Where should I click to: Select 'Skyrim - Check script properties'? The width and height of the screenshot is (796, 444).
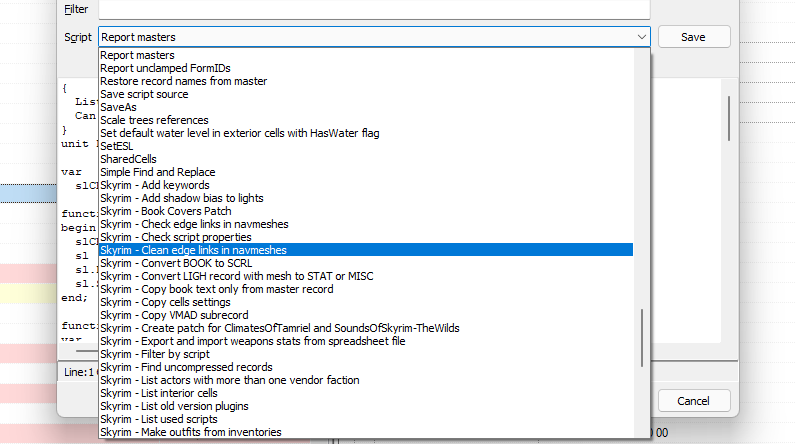pos(366,237)
